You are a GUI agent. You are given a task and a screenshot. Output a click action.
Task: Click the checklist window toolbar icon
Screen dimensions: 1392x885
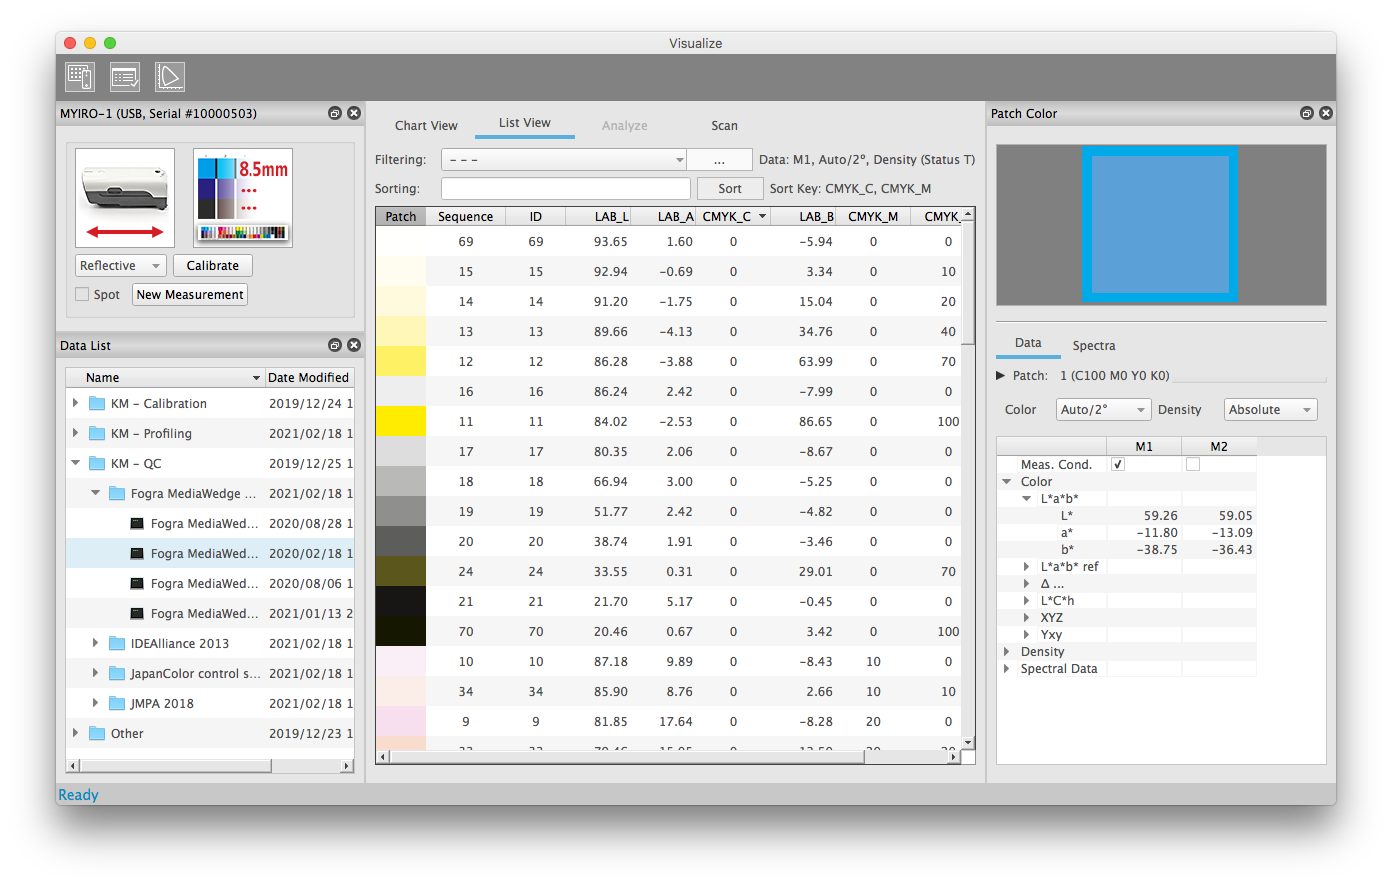tap(125, 77)
